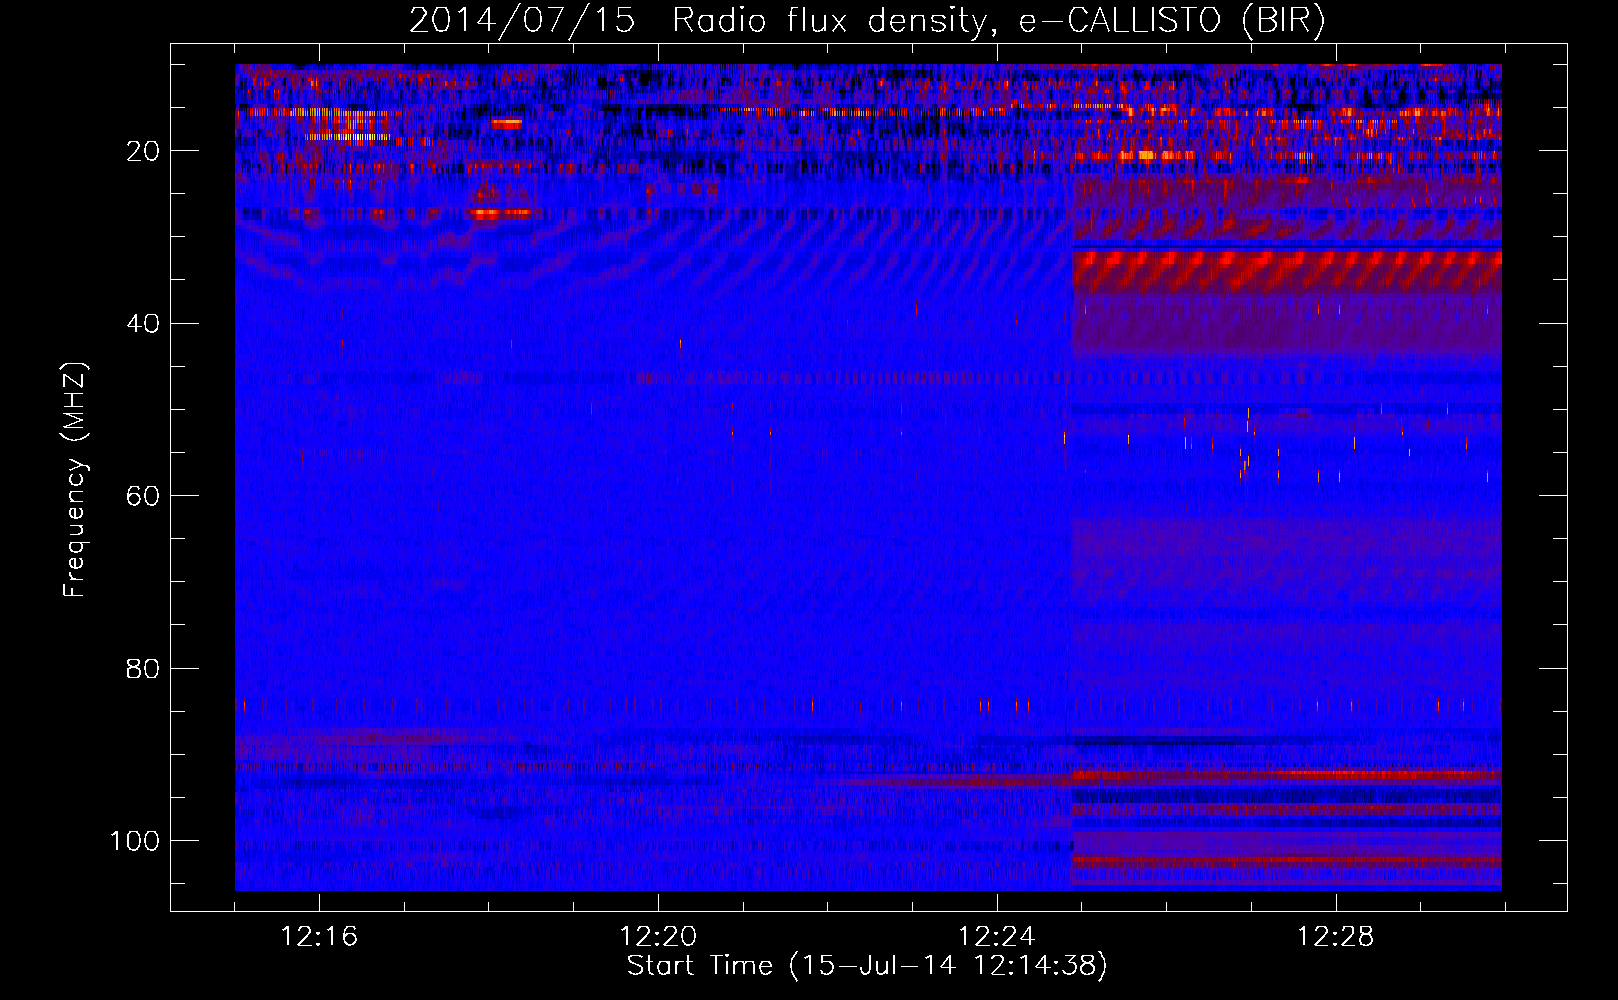This screenshot has width=1618, height=1000.
Task: Click the plot title "2014/07/15 Radio flux density, e-CALLISTO (BIR)"
Action: coord(867,21)
